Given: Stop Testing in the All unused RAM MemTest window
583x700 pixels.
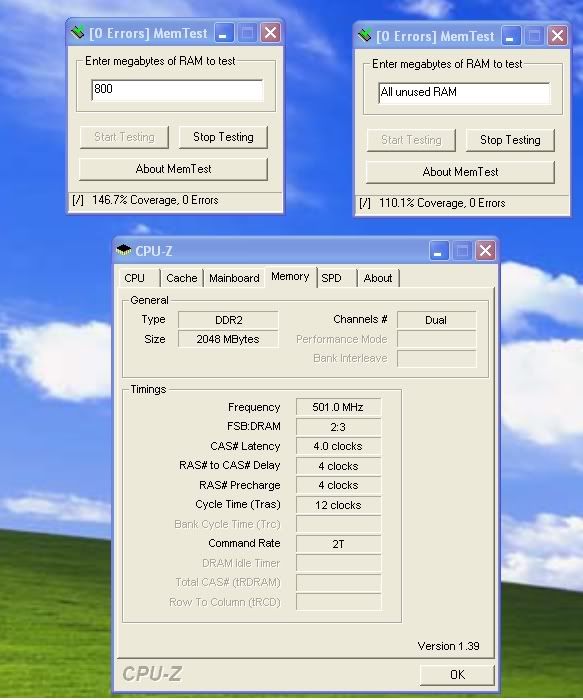Looking at the screenshot, I should (510, 140).
